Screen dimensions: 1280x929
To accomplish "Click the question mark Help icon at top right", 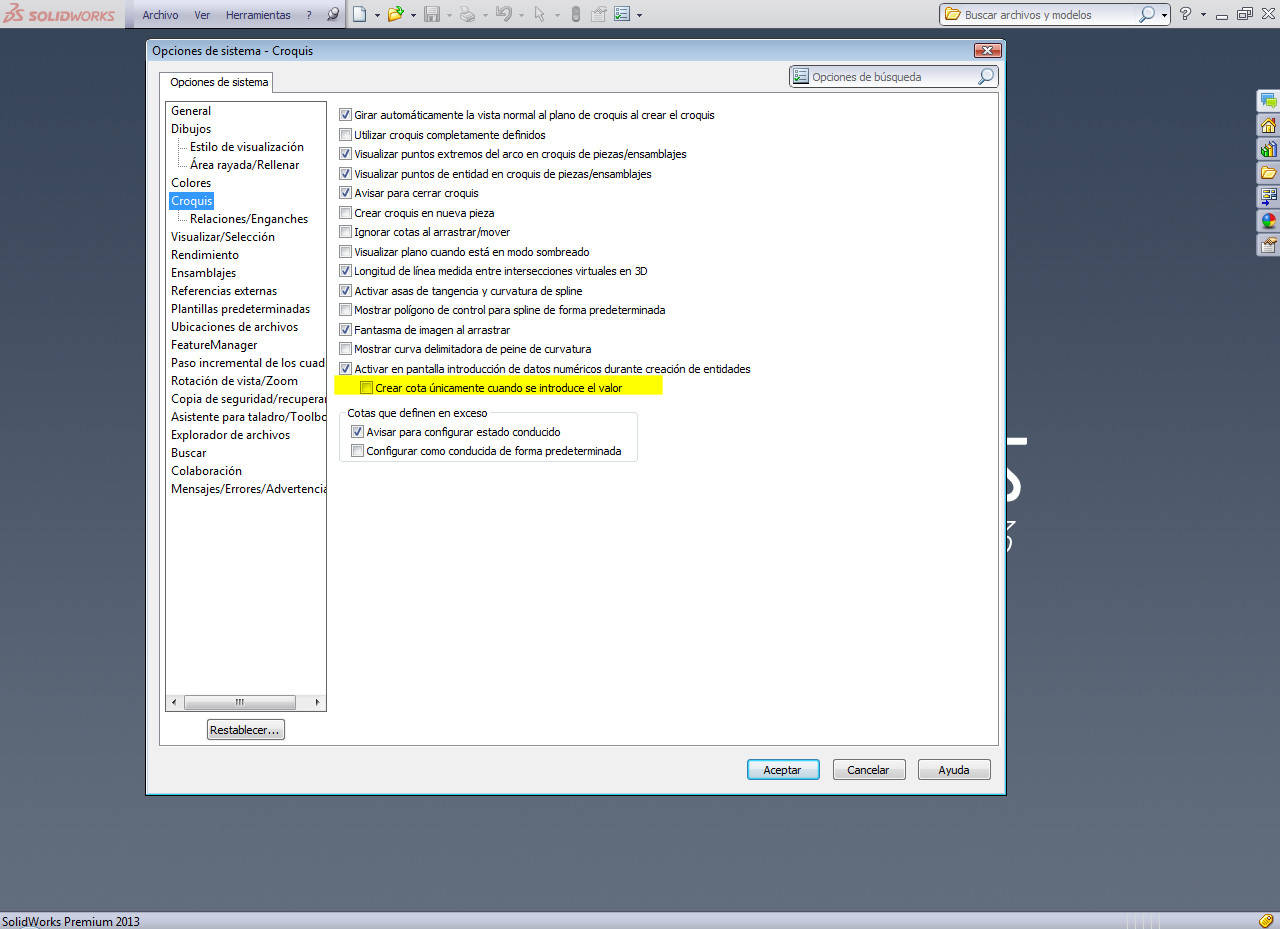I will [x=1185, y=14].
